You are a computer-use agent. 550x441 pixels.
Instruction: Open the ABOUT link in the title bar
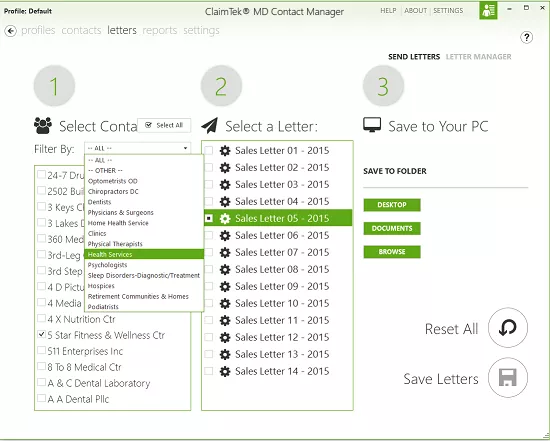(415, 11)
